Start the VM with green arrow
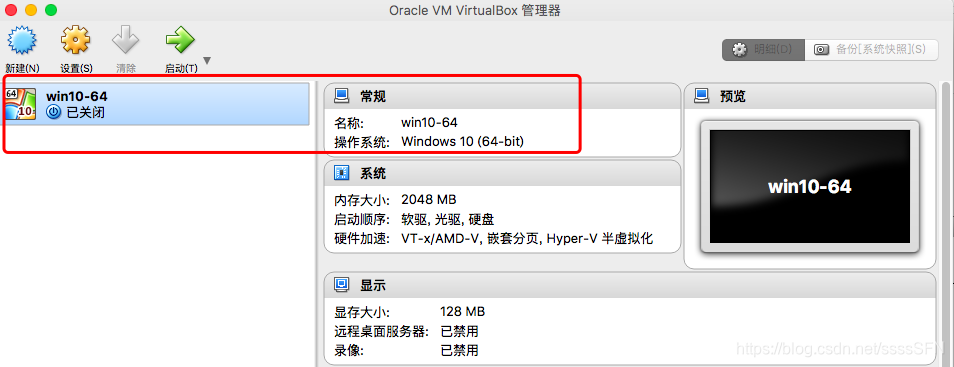 click(180, 41)
